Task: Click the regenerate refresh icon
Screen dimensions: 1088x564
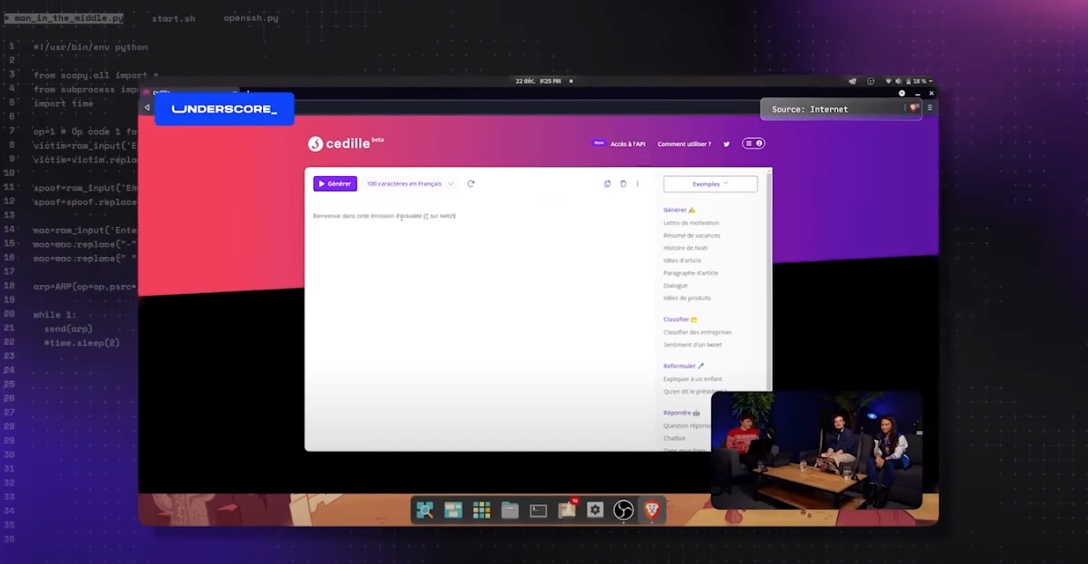Action: (471, 184)
